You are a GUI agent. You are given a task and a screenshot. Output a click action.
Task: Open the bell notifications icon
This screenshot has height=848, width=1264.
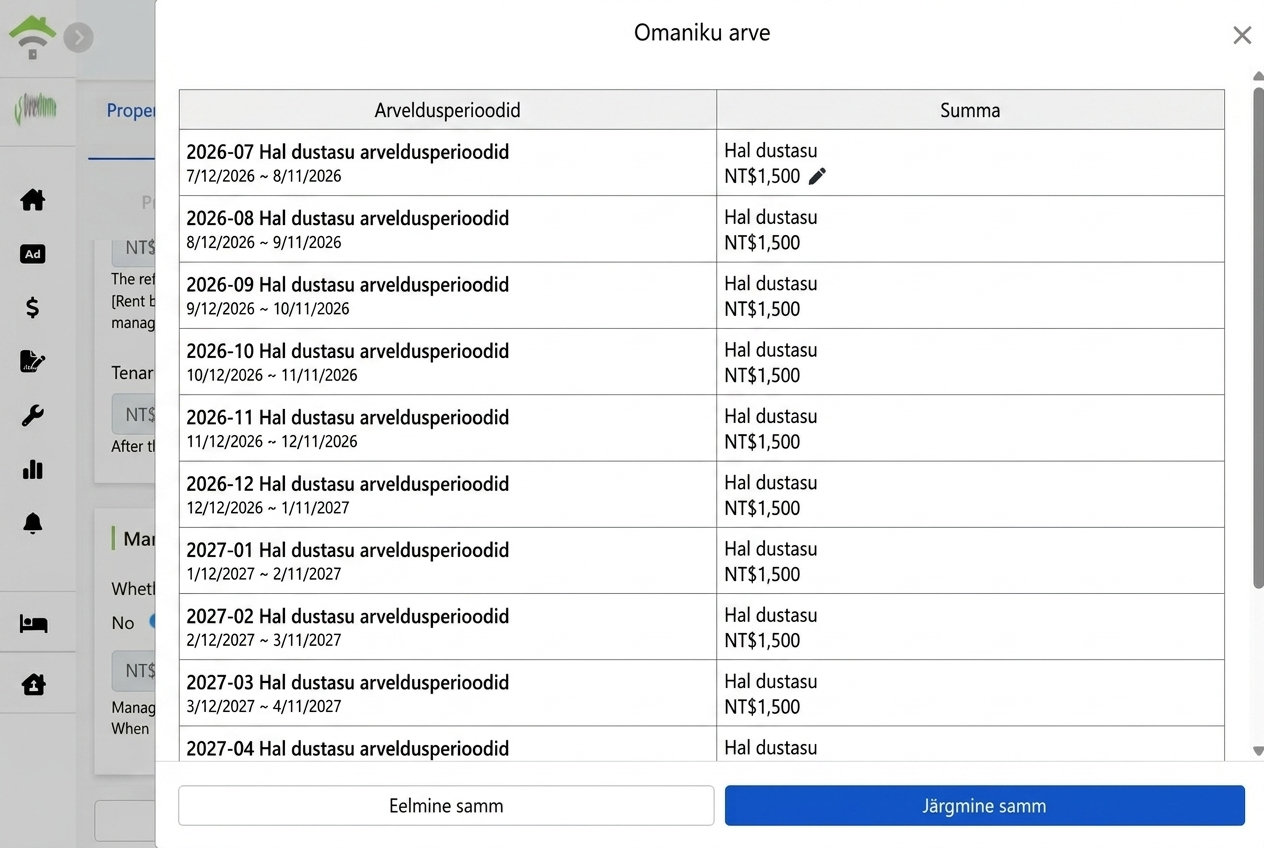33,523
